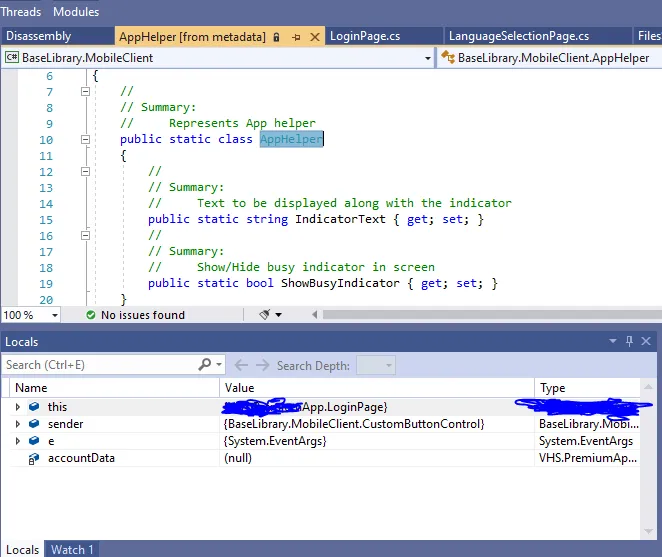Select the CustomButtonControl value of sender
The width and height of the screenshot is (662, 557).
(x=354, y=424)
